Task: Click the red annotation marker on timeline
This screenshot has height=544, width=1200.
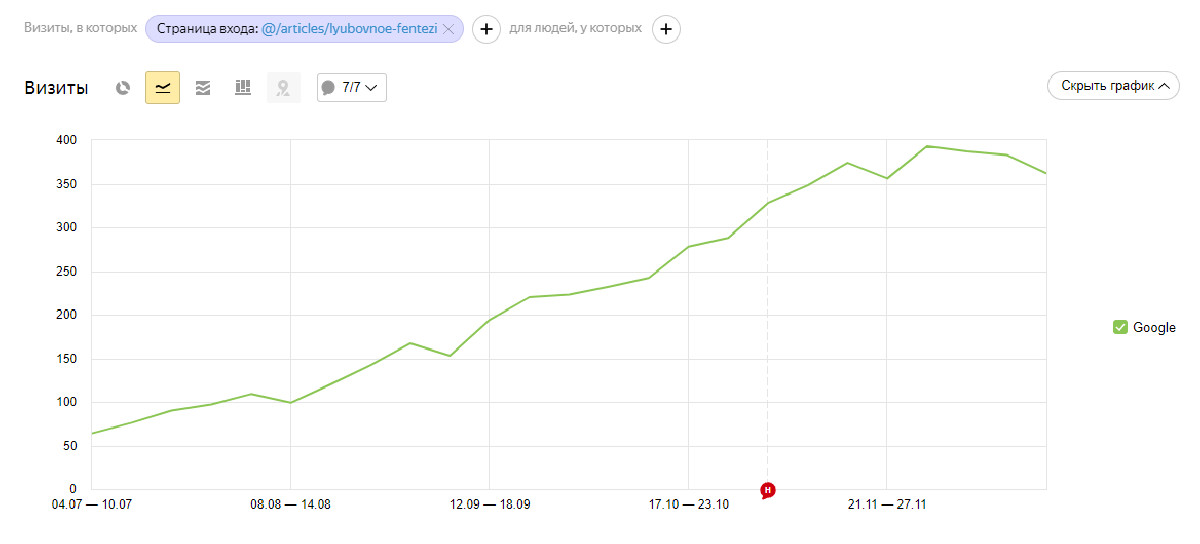Action: [767, 490]
